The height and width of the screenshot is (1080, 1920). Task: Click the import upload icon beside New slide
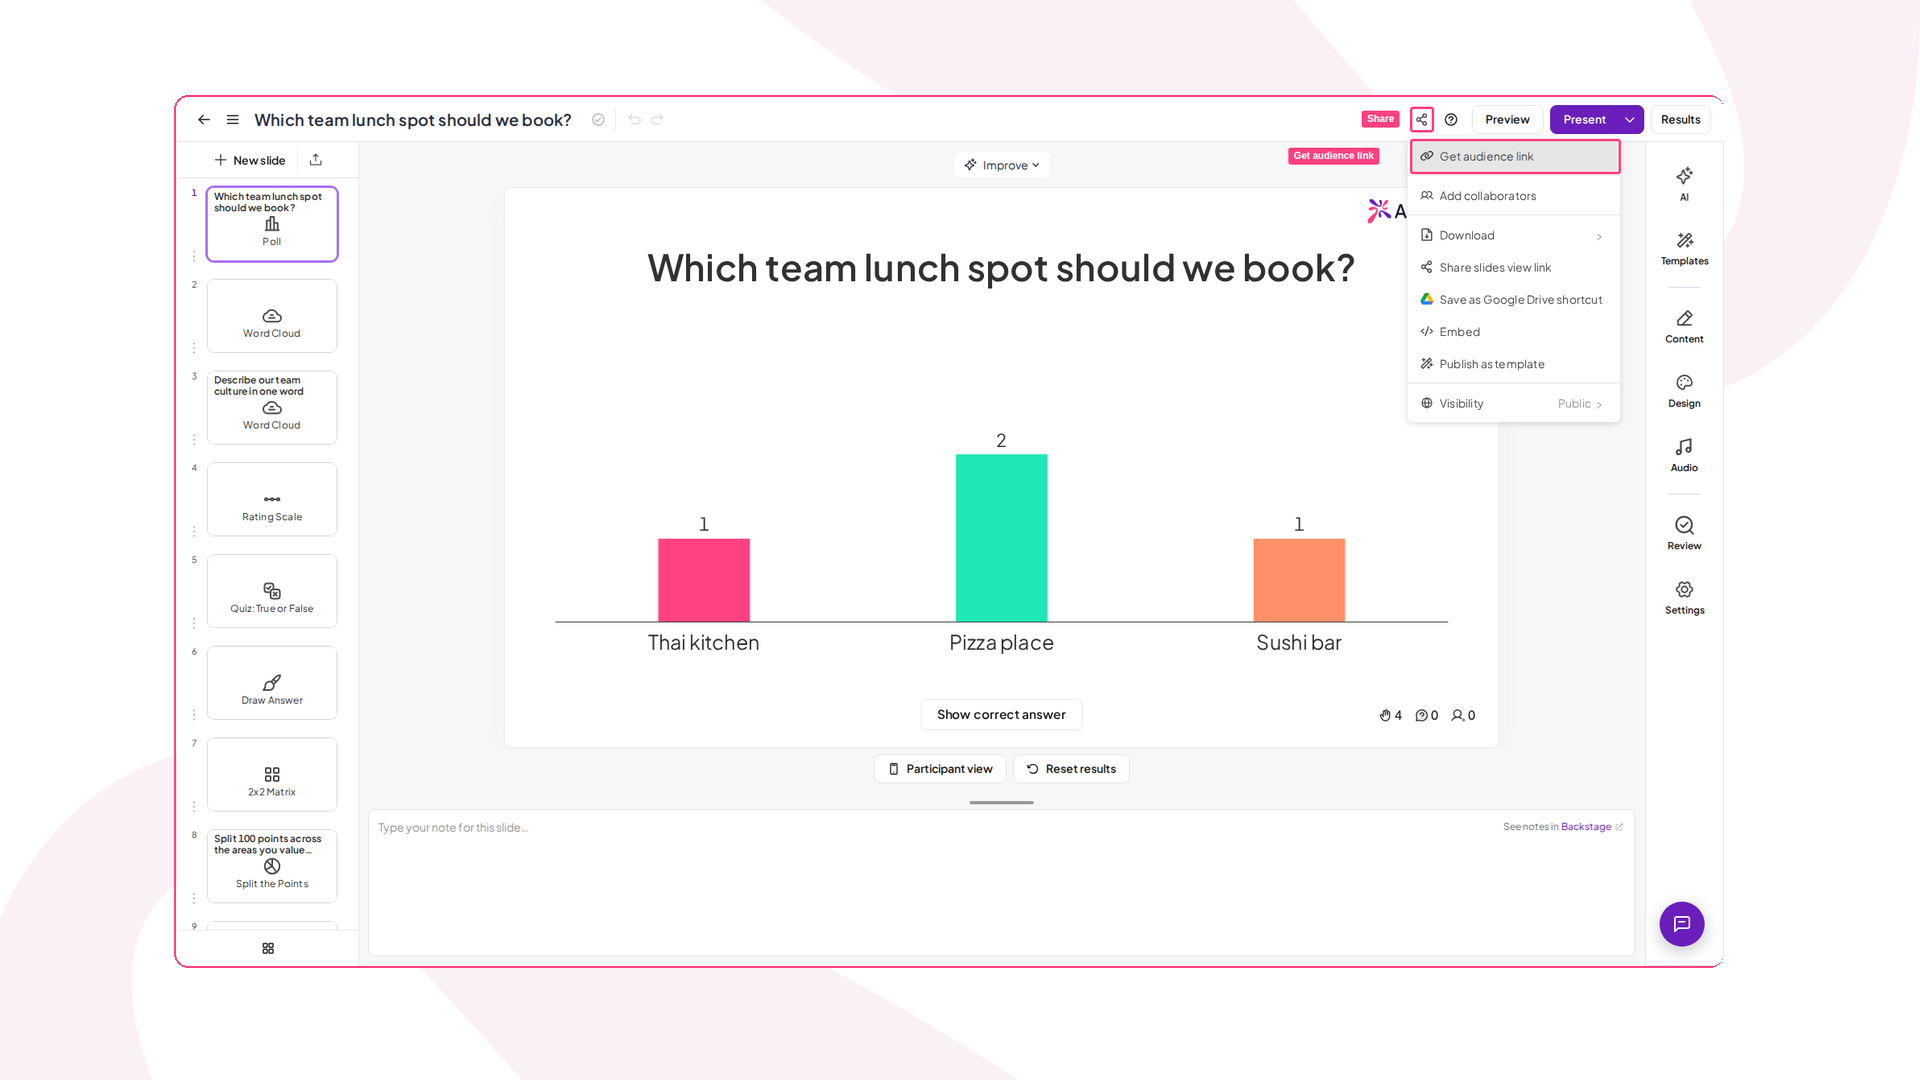[316, 160]
